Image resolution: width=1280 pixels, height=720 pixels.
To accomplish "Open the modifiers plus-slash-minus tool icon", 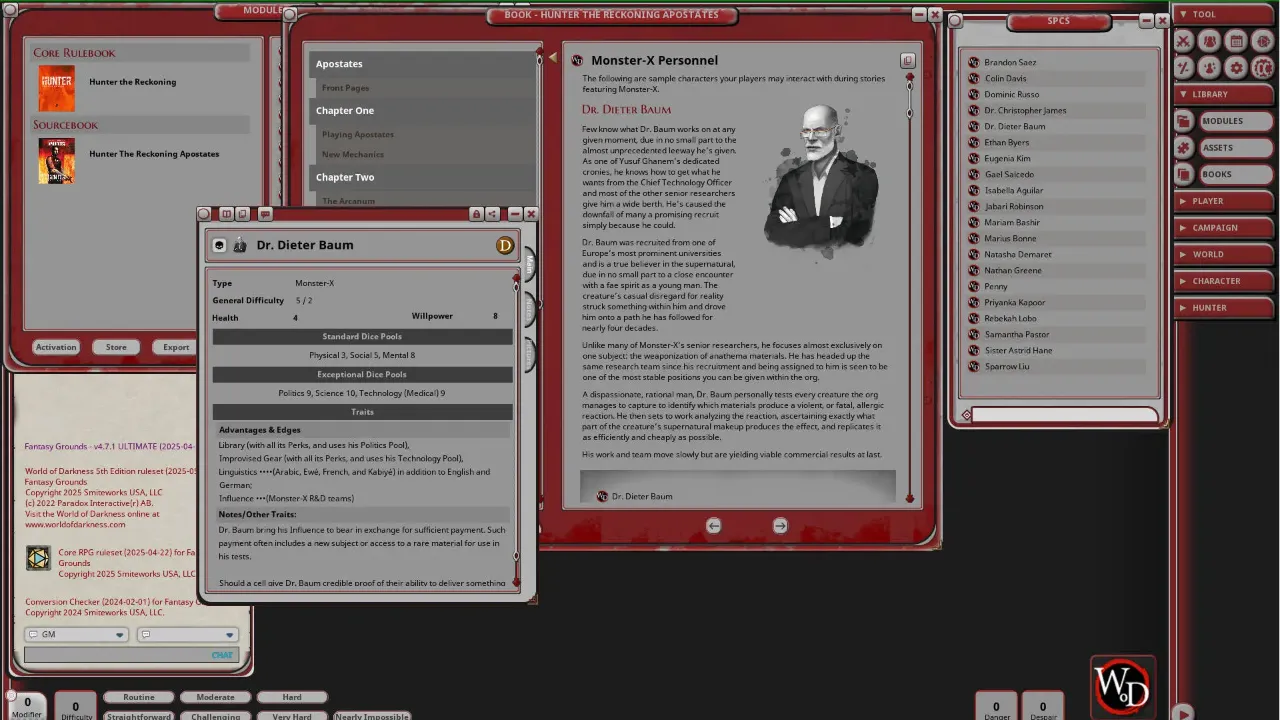I will tap(1183, 68).
